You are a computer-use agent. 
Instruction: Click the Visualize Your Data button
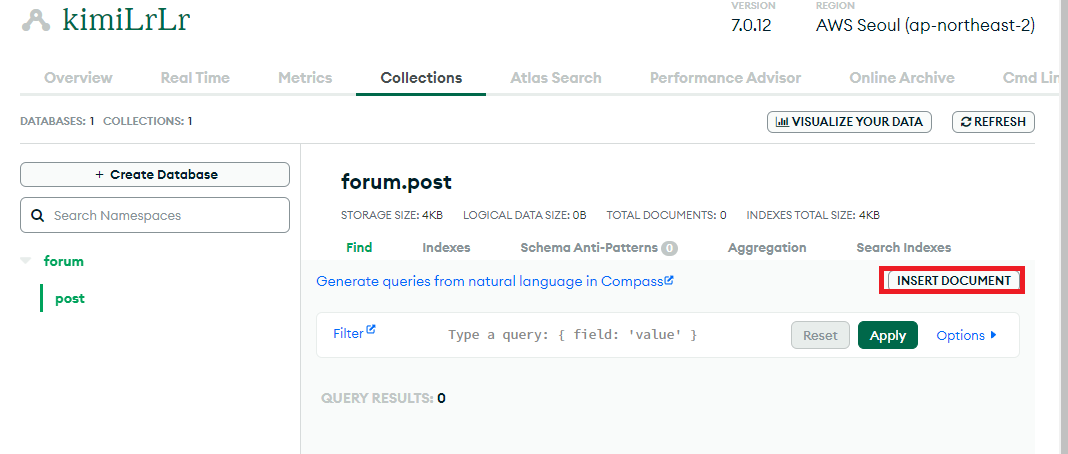pos(849,122)
